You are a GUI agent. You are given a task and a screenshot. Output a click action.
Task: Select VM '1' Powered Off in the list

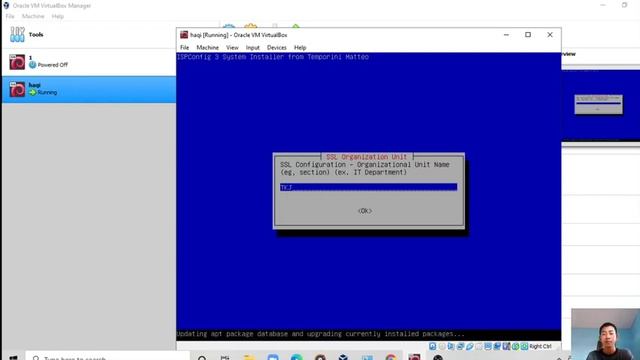[89, 62]
